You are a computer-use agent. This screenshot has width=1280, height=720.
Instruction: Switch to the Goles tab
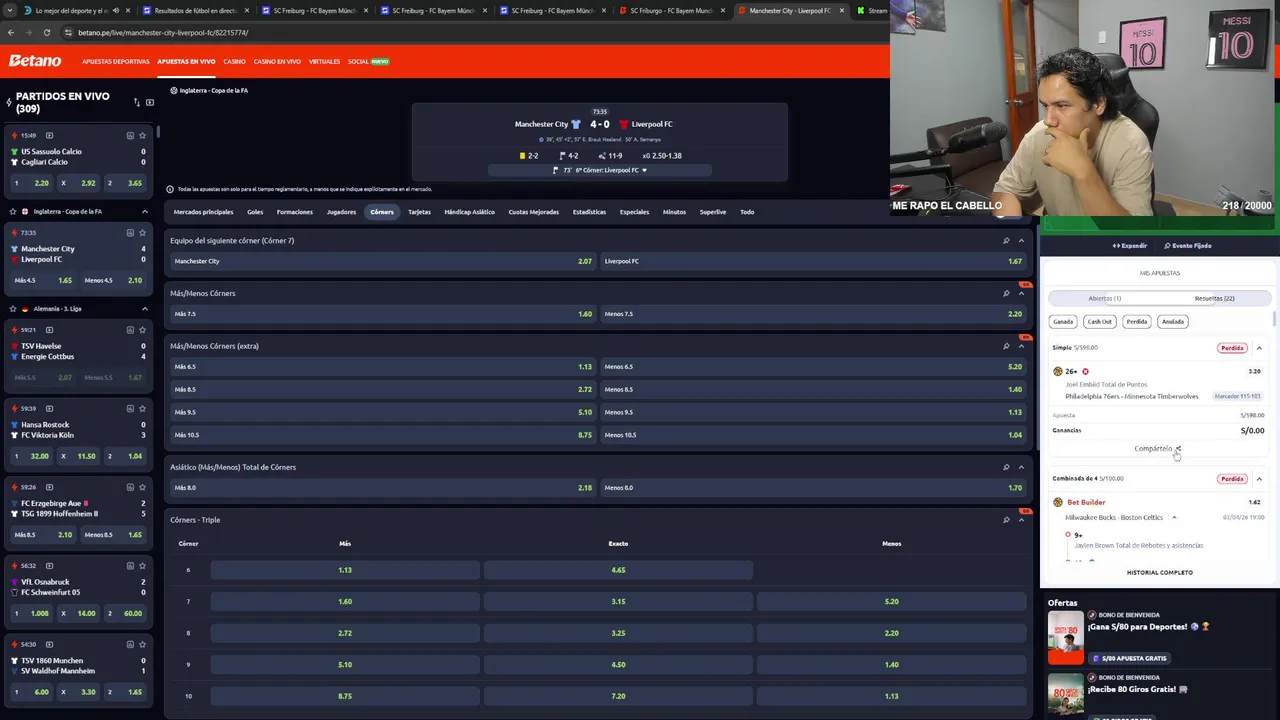pos(255,212)
